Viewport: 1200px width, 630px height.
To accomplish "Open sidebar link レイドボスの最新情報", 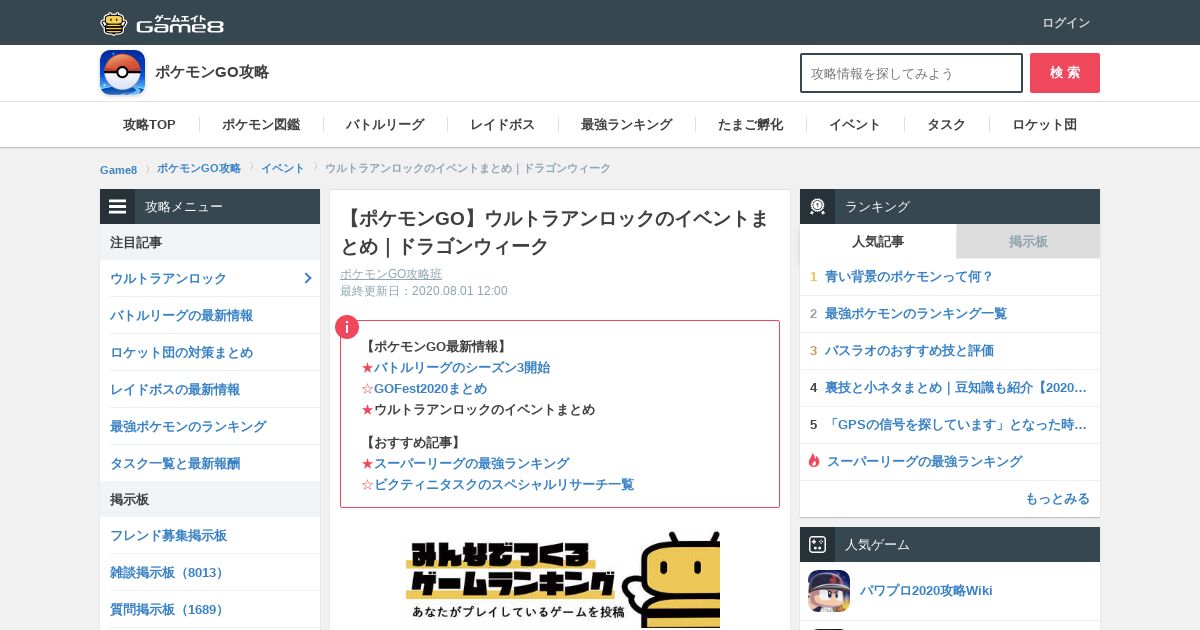I will [175, 389].
